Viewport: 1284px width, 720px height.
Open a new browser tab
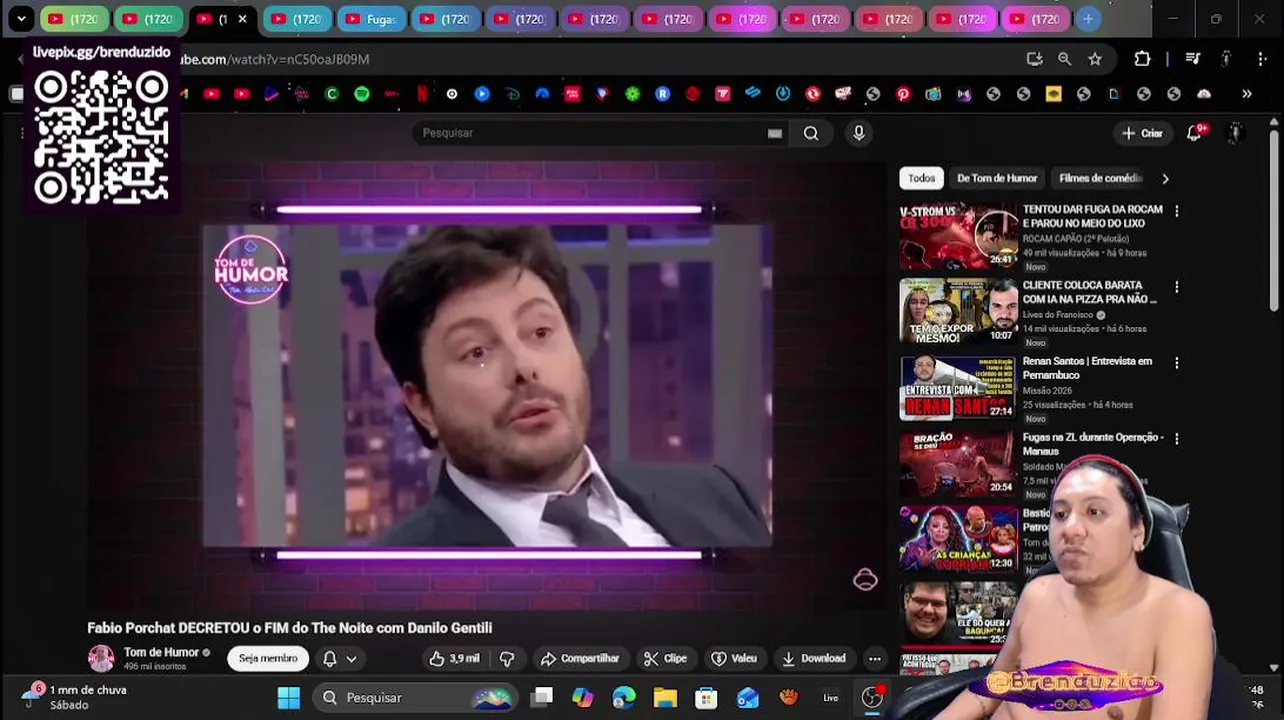1088,19
